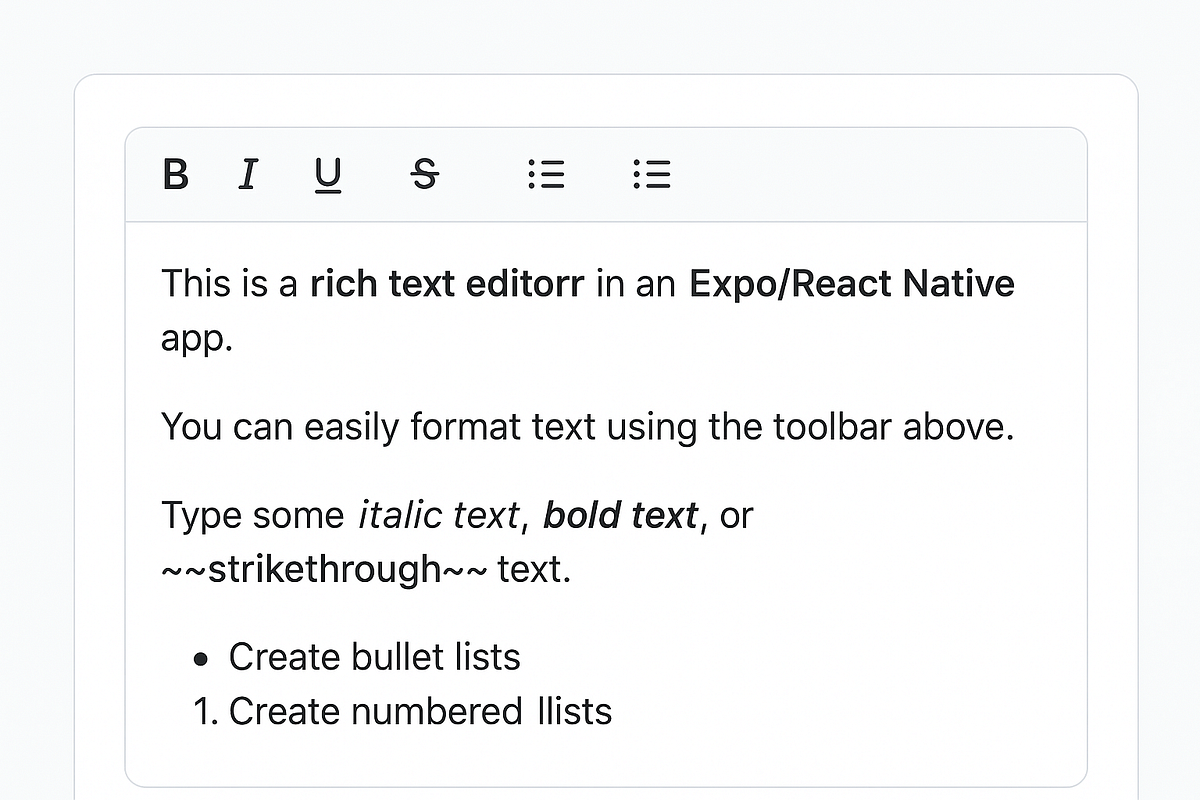This screenshot has width=1200, height=800.
Task: Click the empty toolbar area right of list icons
Action: 880,175
